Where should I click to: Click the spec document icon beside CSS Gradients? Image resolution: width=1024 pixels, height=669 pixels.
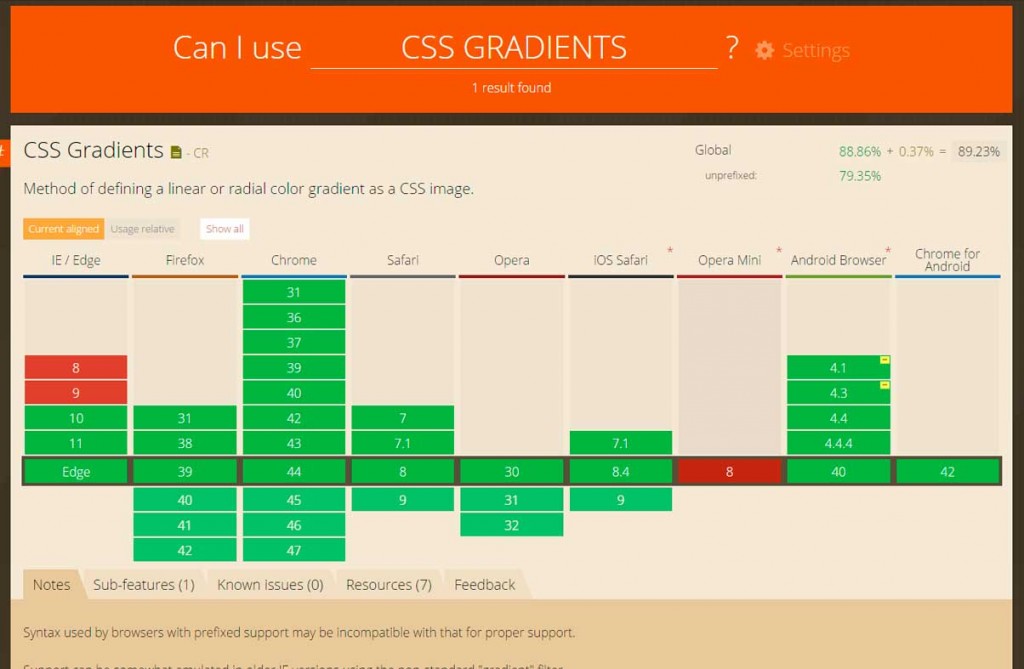(177, 153)
